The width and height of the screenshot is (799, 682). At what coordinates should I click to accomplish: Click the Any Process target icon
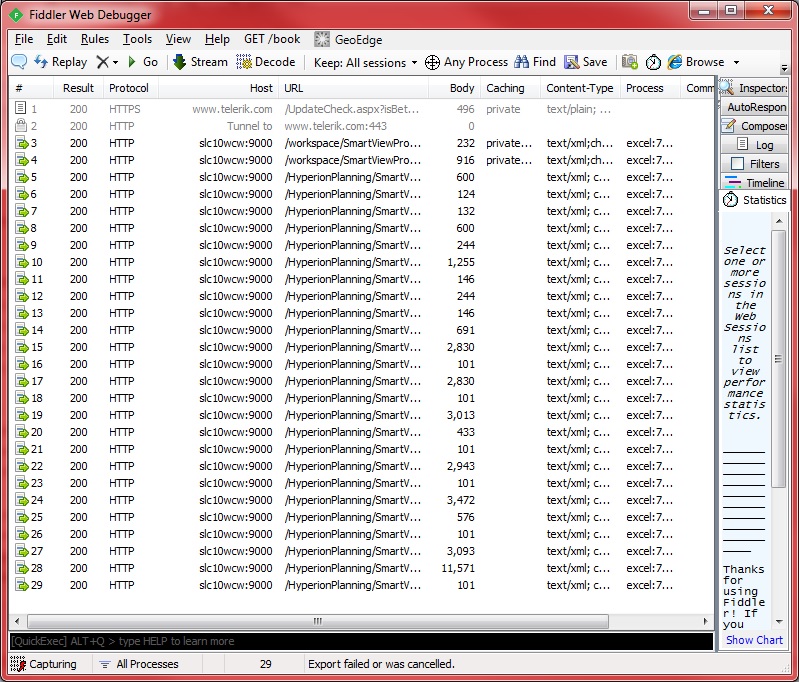coord(432,62)
